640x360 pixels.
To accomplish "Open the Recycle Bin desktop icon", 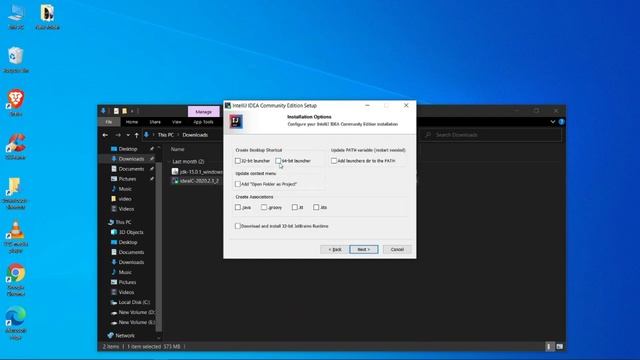I will click(16, 60).
